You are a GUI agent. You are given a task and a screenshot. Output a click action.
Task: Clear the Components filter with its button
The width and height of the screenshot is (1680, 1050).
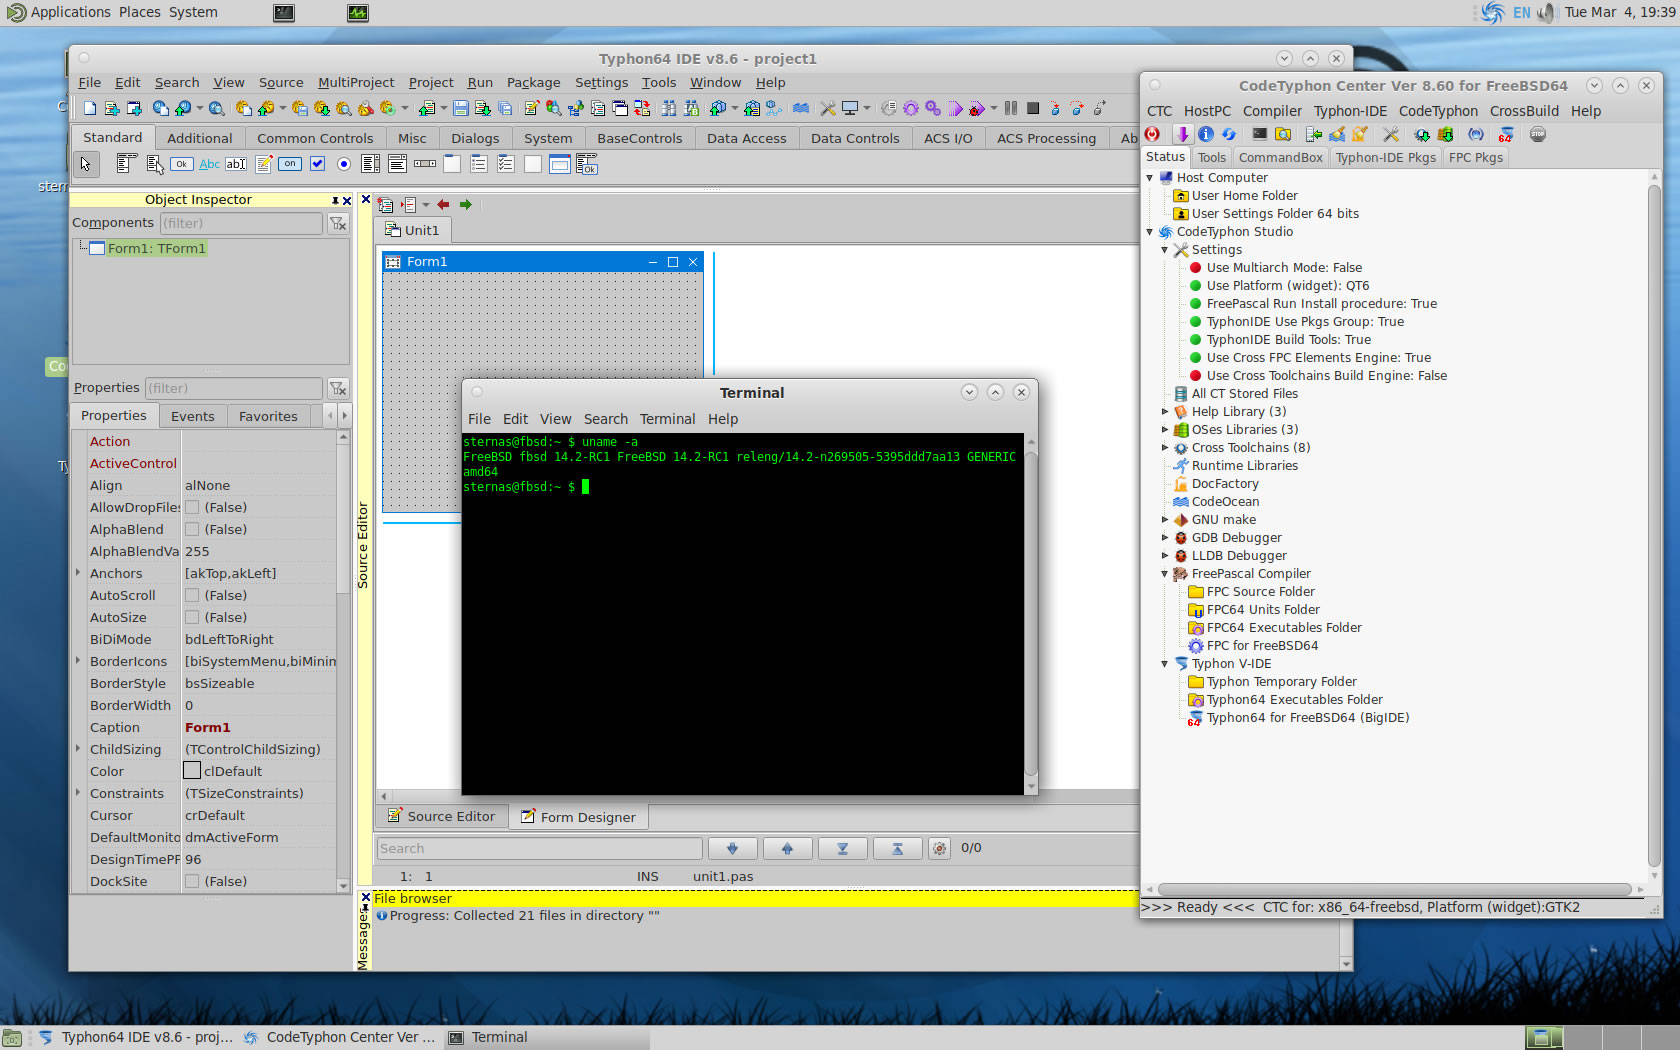[338, 223]
